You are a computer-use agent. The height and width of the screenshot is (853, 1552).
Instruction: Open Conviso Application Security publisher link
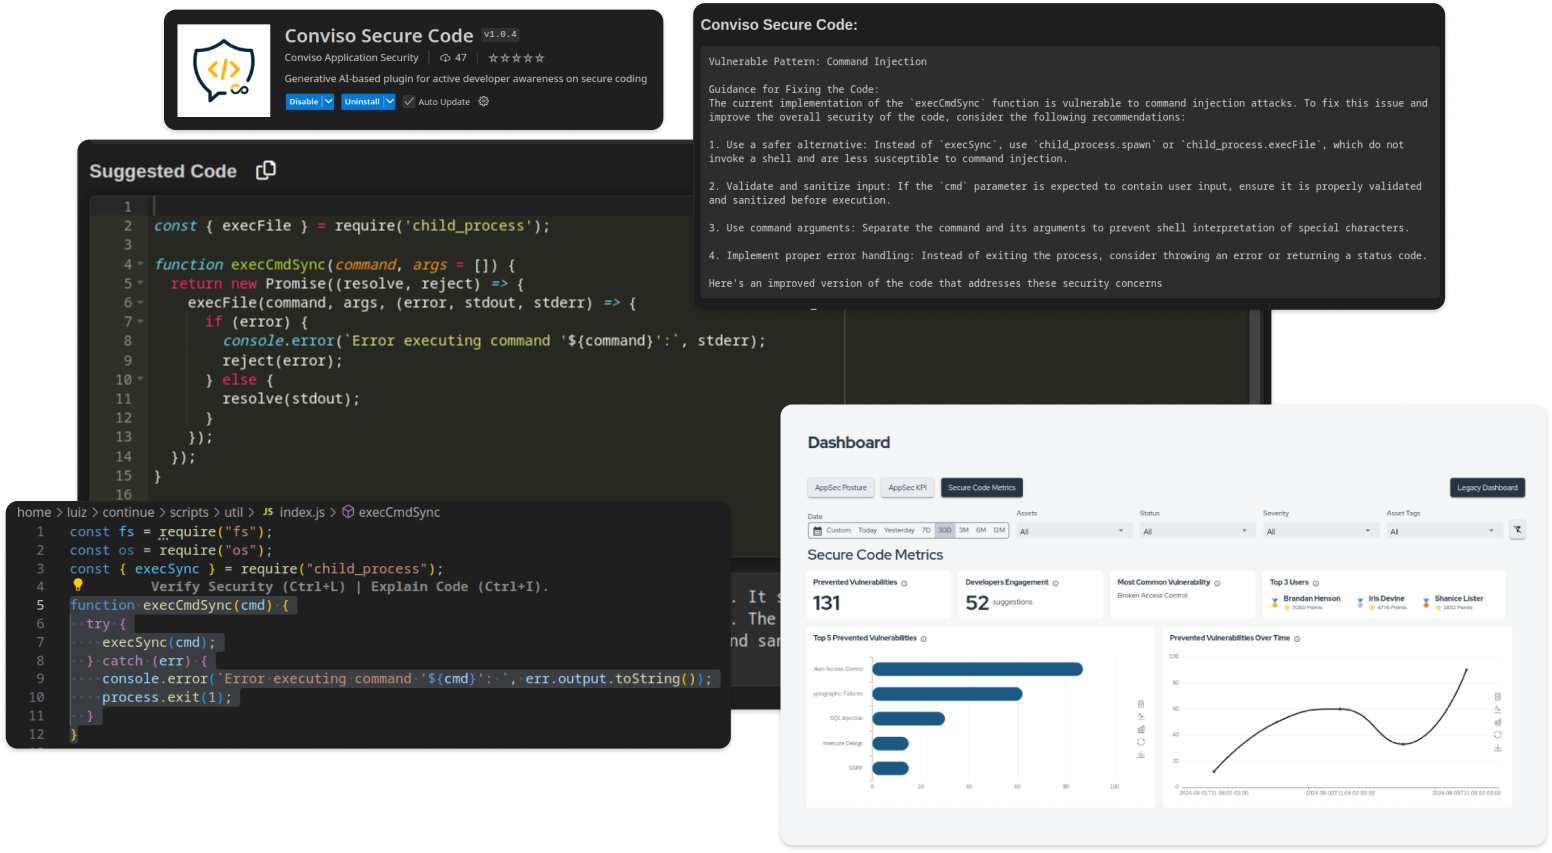351,58
